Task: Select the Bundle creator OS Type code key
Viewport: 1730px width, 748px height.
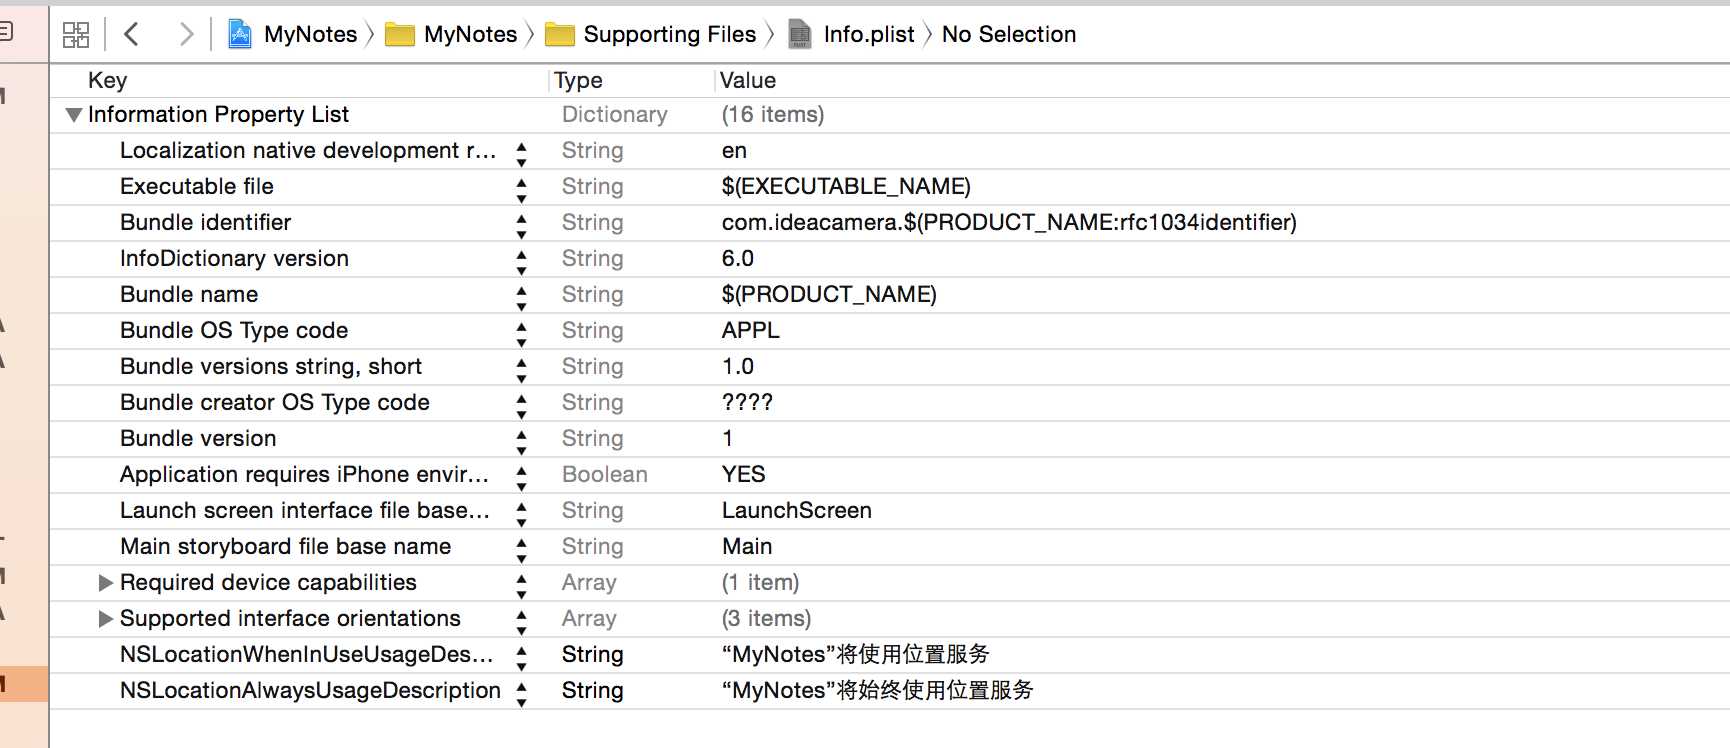Action: [x=275, y=403]
